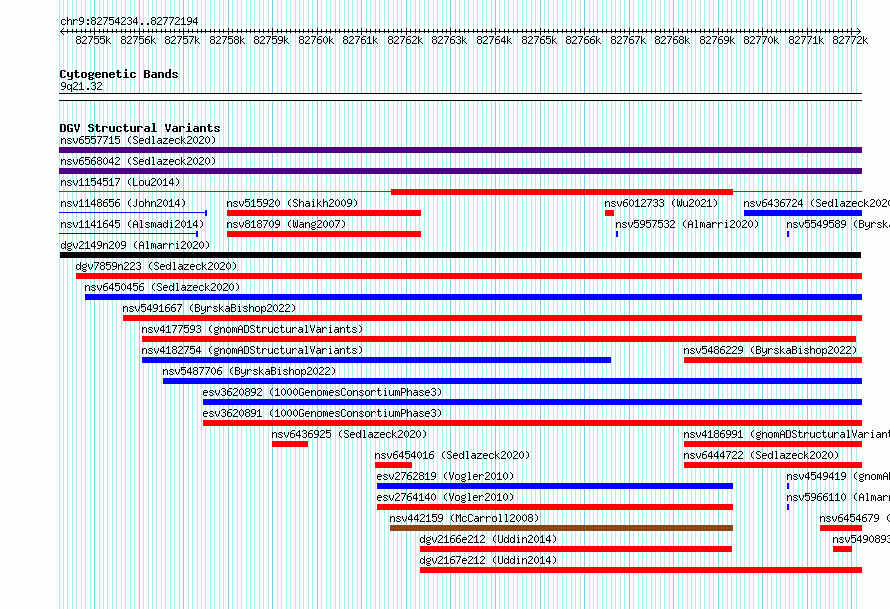Screen dimensions: 890x609
Task: Open nsv6436925 (Sedlazeck2020) label
Action: pos(349,434)
